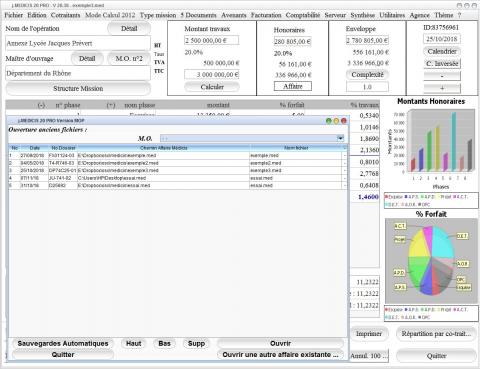480x369 pixels.
Task: Open the Cotraitants menu
Action: [65, 15]
